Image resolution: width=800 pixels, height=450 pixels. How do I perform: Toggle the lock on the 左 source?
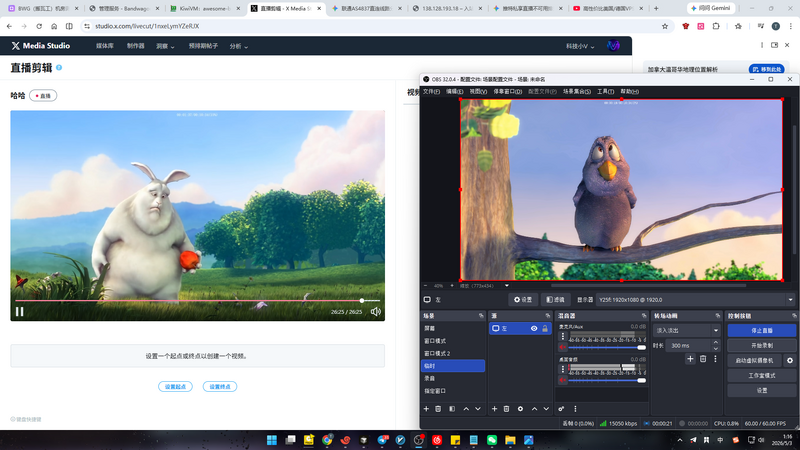coord(545,329)
